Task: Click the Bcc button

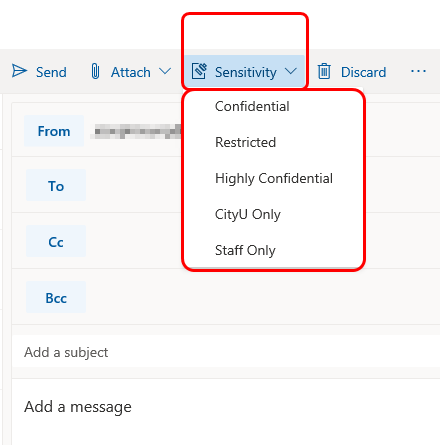Action: pyautogui.click(x=56, y=297)
